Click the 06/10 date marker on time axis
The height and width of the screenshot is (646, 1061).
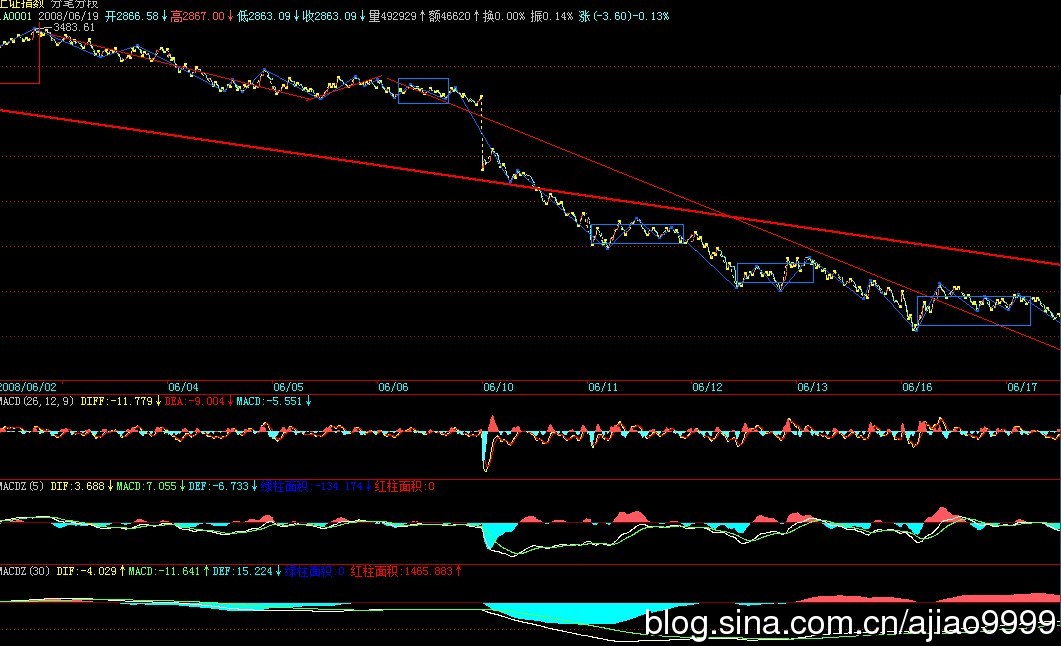(x=498, y=387)
